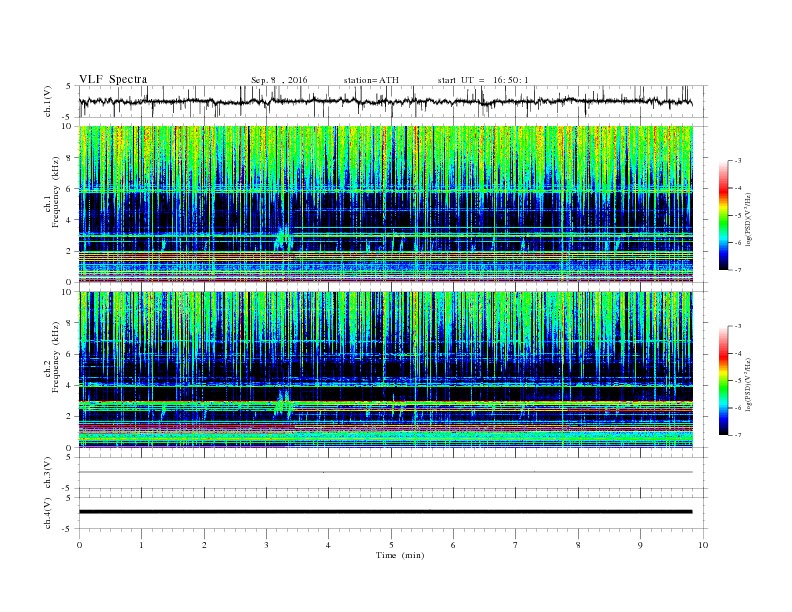
Task: Click the "9" tick on the time axis
Action: pos(640,545)
